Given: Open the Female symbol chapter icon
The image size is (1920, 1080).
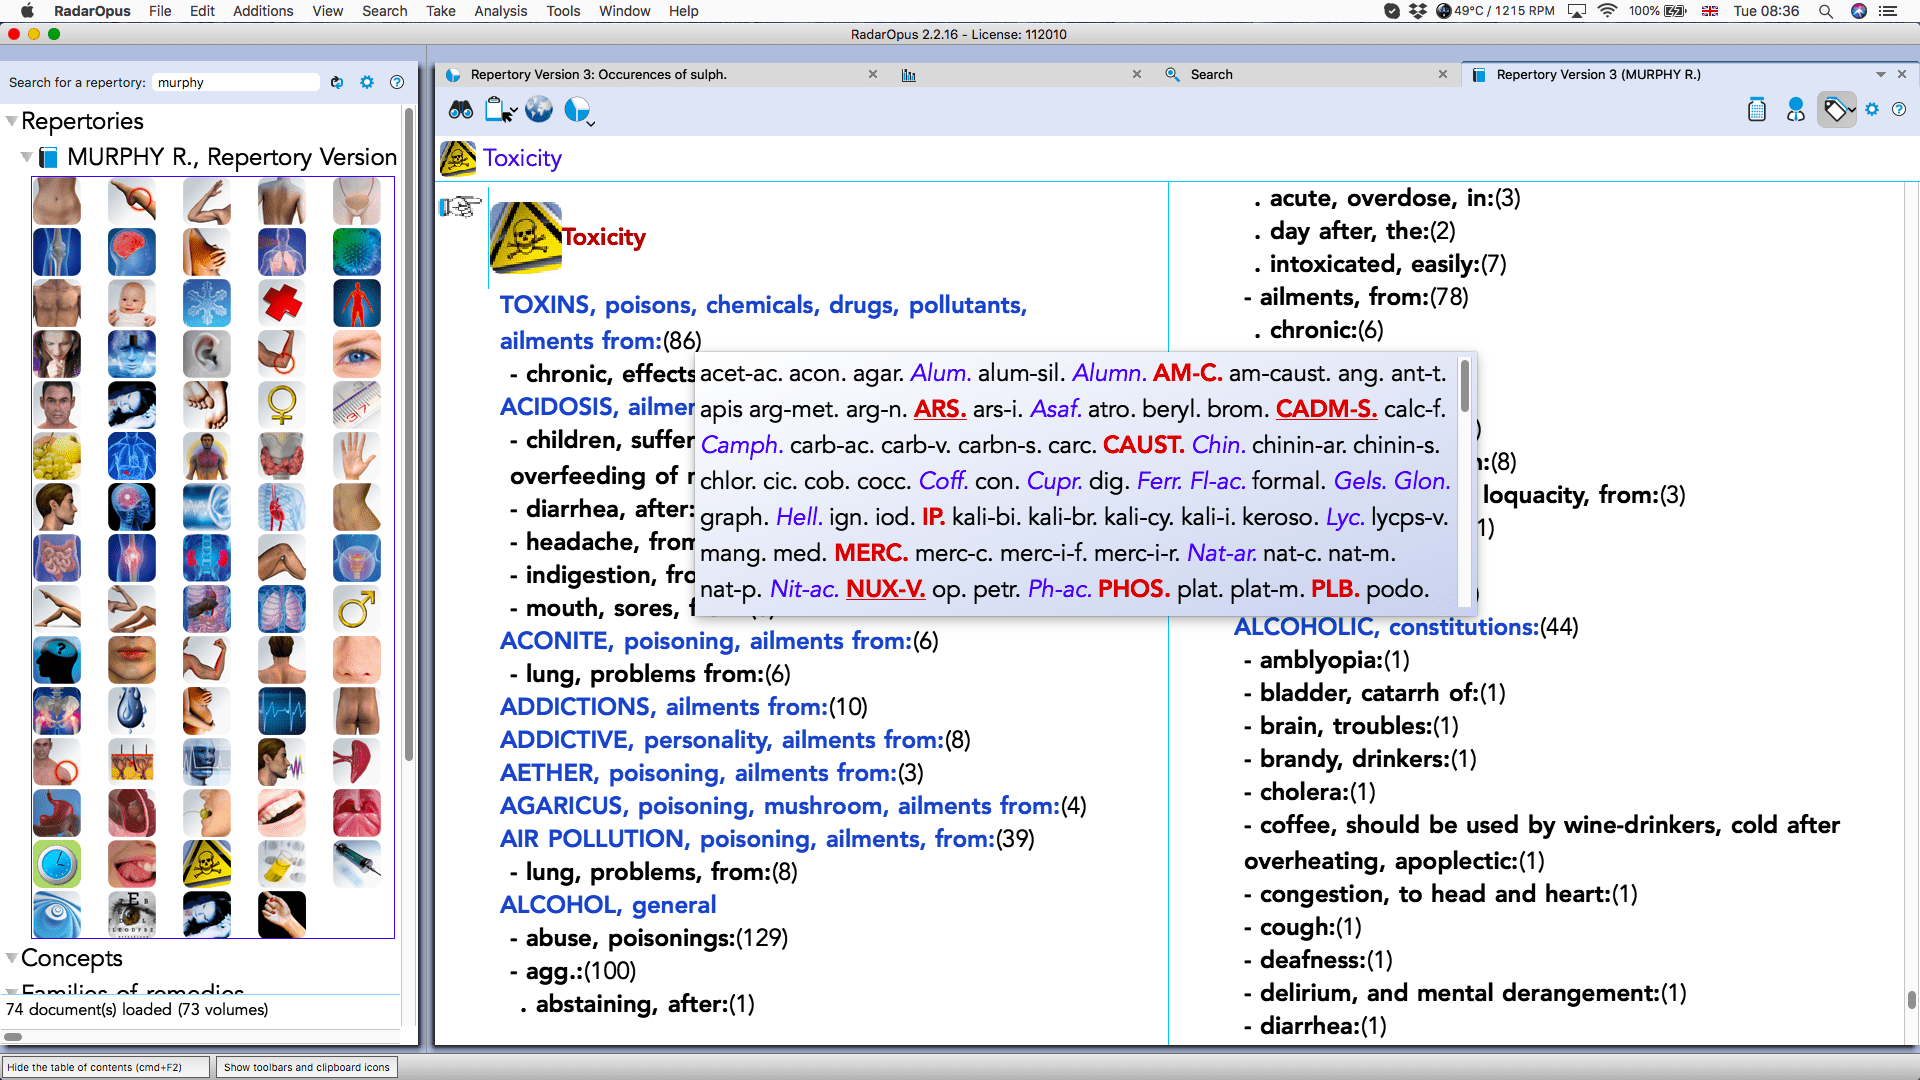Looking at the screenshot, I should (282, 405).
